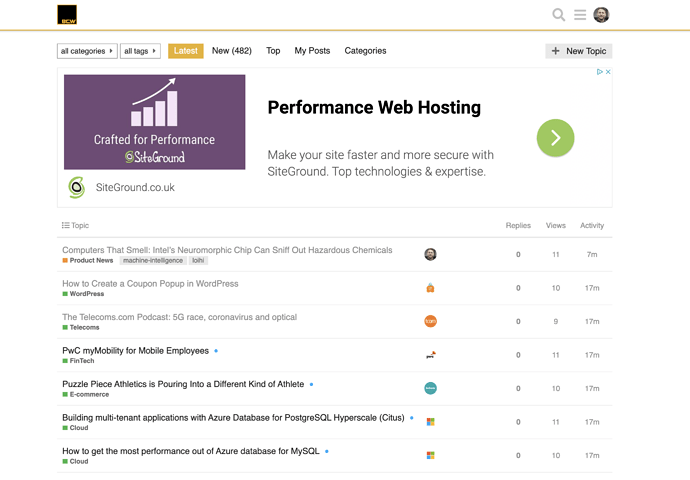Click Cloud category under multi-tenant applications topic
This screenshot has width=690, height=480.
[x=75, y=428]
